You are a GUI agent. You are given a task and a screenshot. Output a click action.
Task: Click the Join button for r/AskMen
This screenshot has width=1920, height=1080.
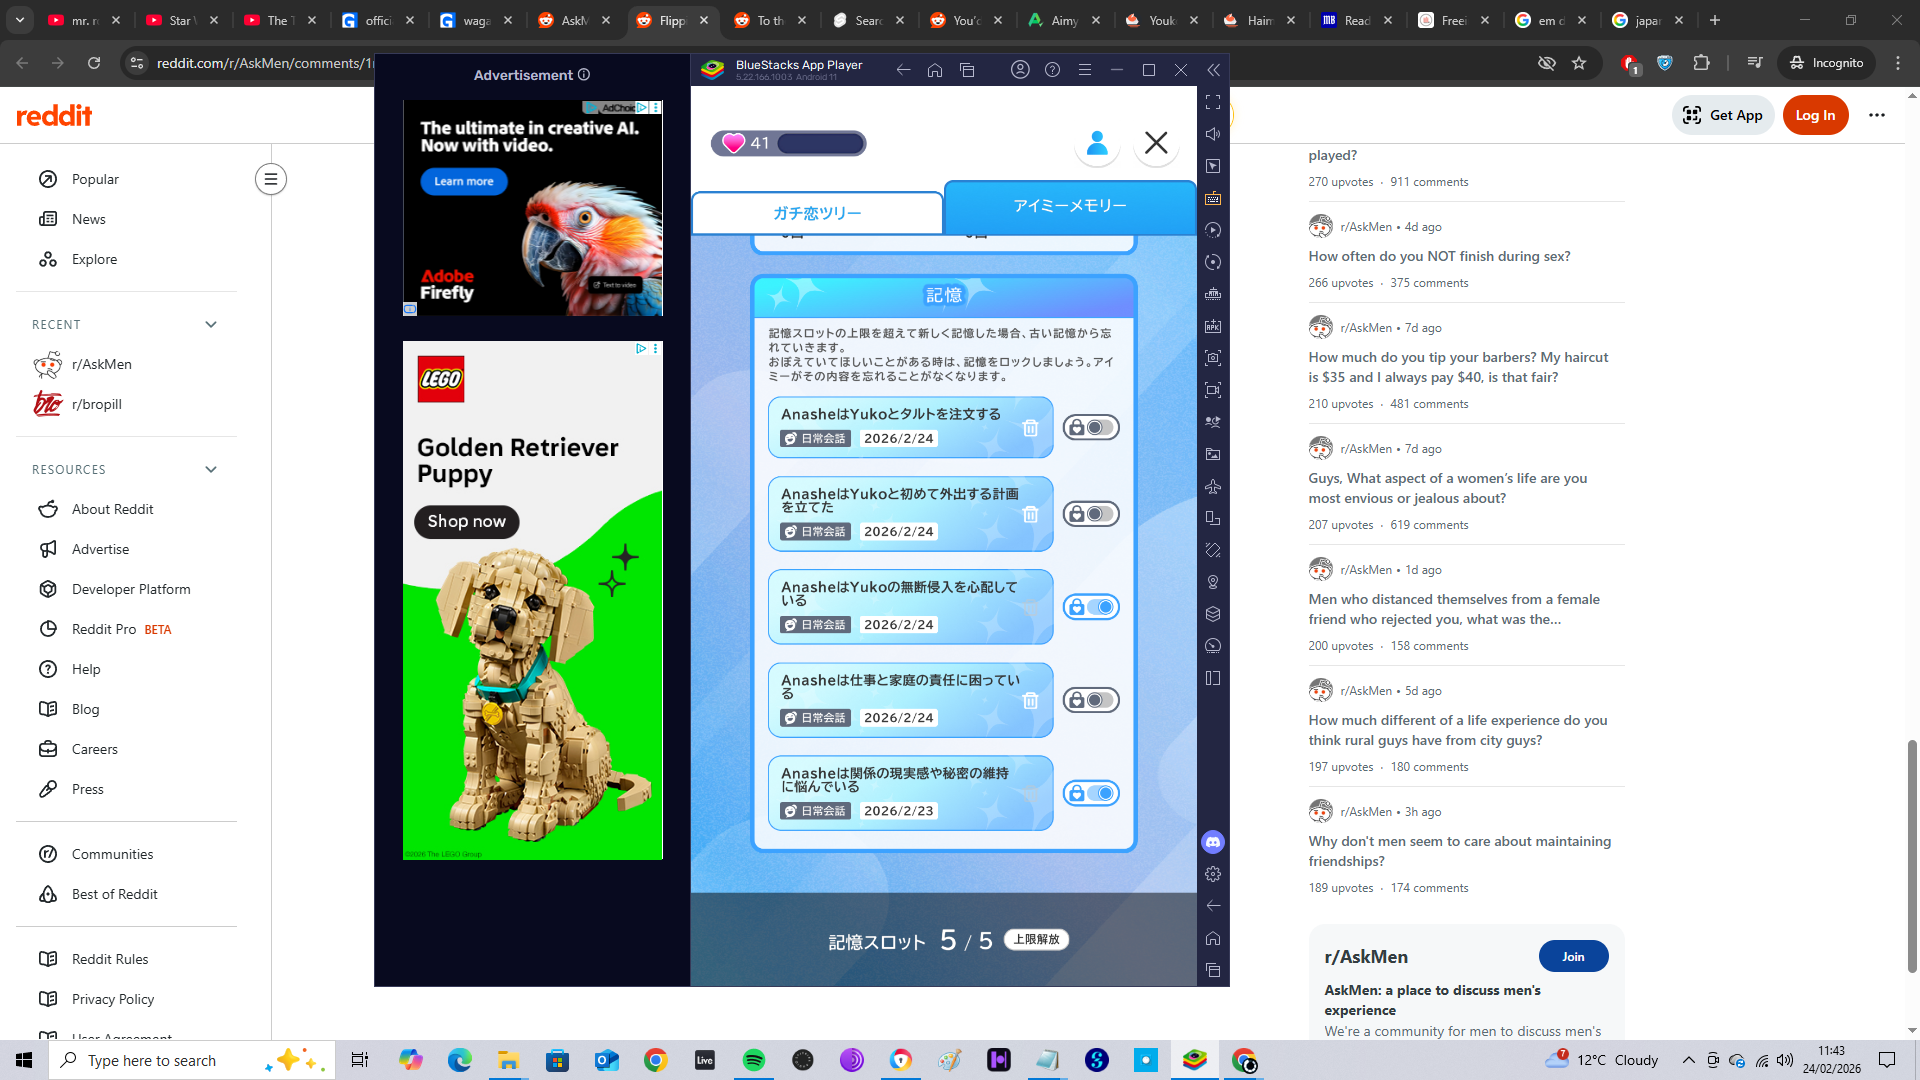click(1573, 956)
